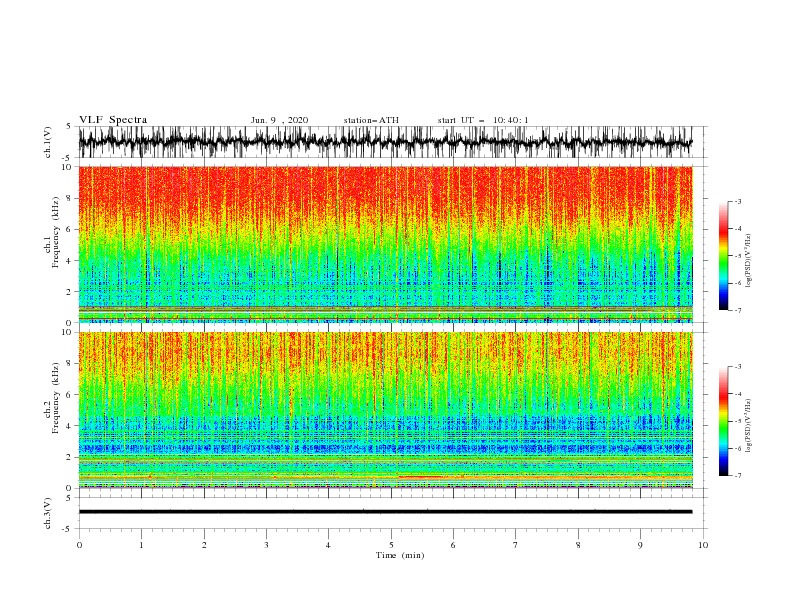This screenshot has height=612, width=792.
Task: Click the "ch.3(V)" axis label
Action: pos(48,513)
